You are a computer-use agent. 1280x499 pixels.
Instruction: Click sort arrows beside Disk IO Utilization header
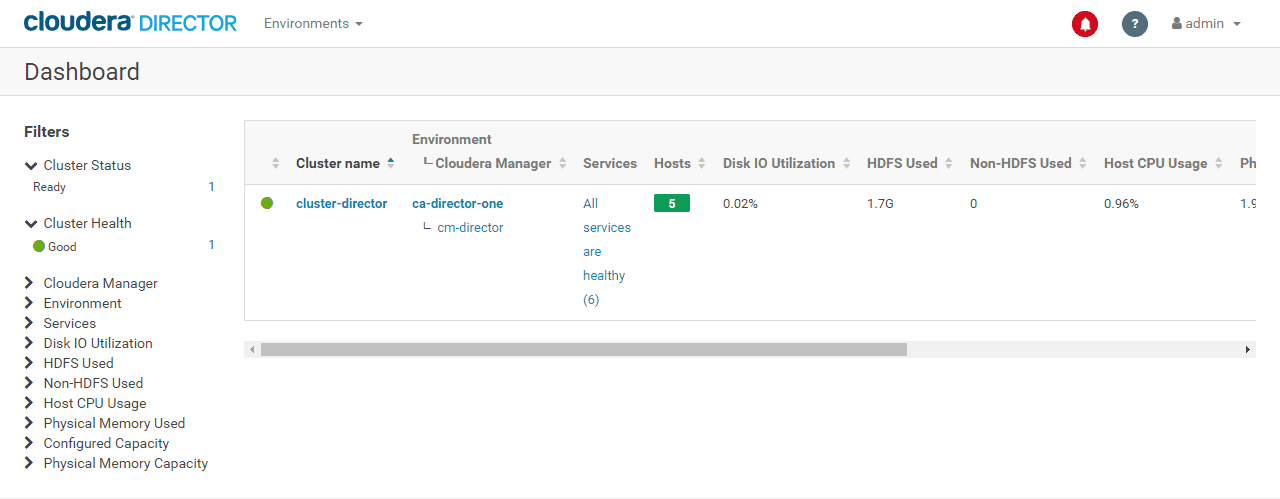pyautogui.click(x=847, y=163)
